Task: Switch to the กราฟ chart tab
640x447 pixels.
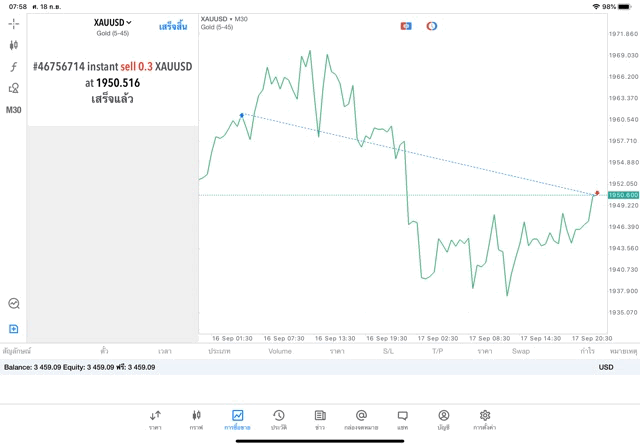Action: click(x=196, y=419)
